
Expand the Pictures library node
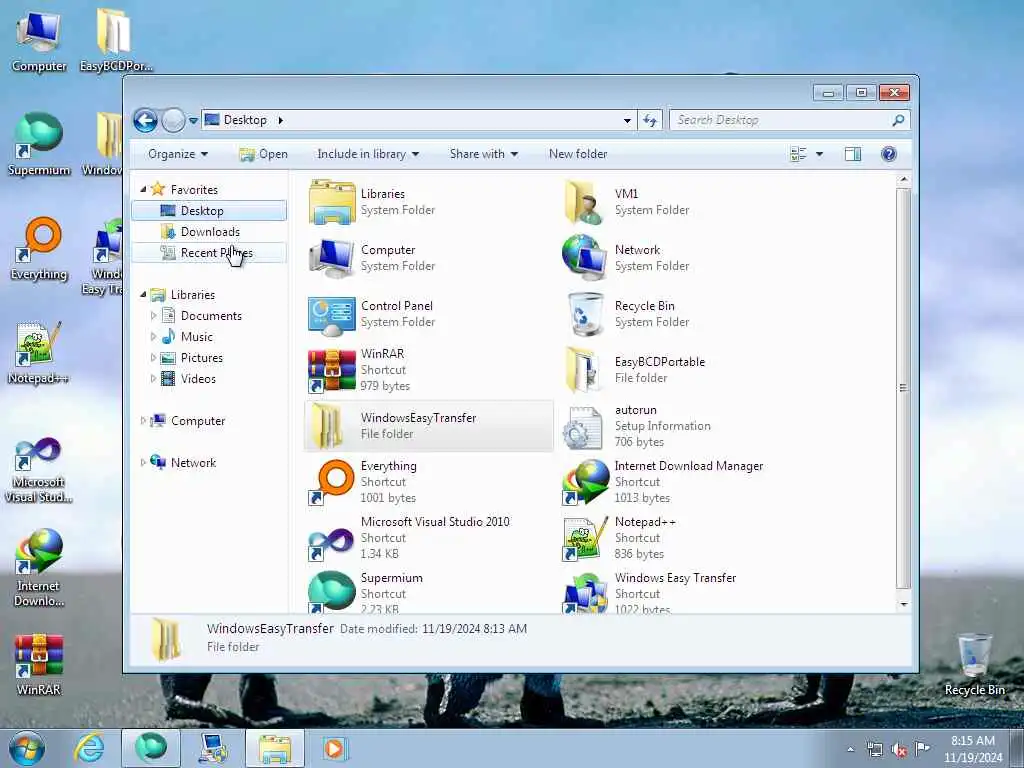(153, 358)
